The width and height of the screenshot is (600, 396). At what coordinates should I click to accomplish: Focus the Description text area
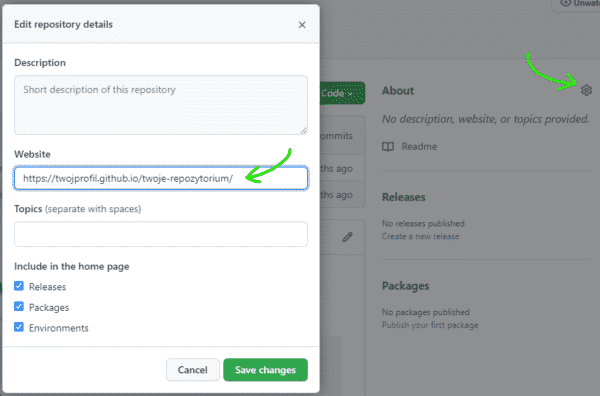(x=161, y=105)
